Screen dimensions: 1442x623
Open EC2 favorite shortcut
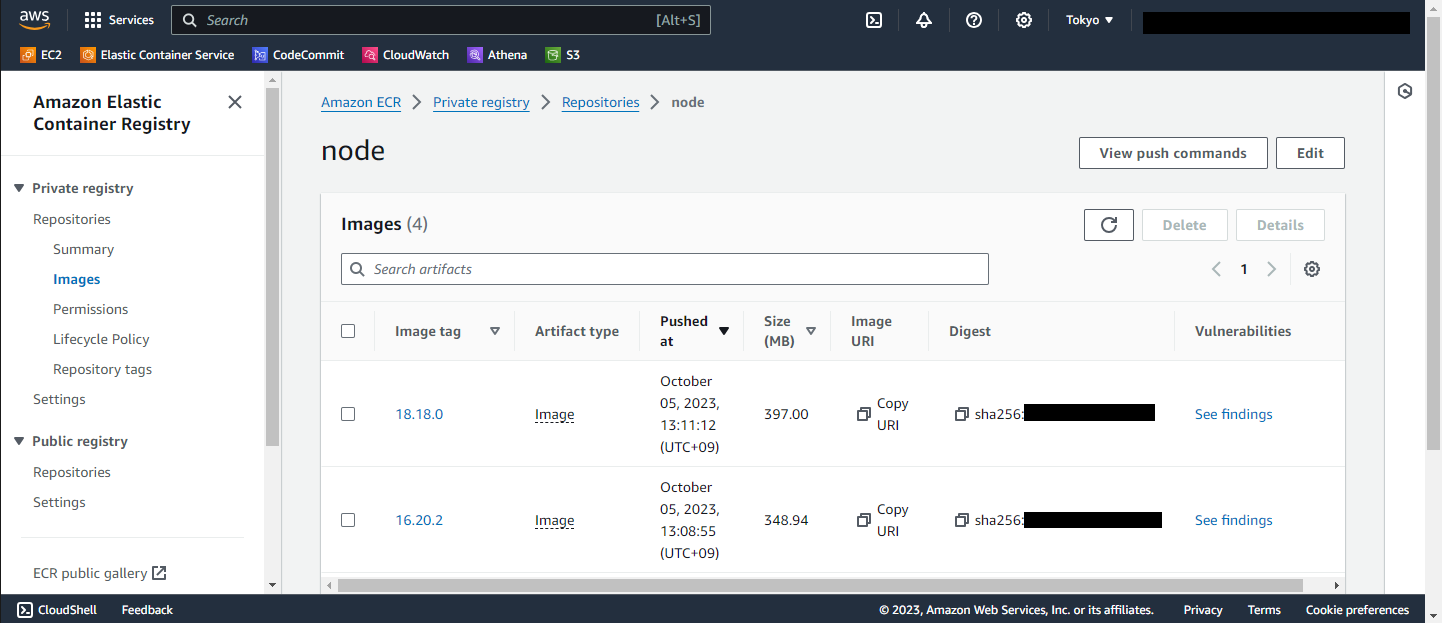(41, 55)
